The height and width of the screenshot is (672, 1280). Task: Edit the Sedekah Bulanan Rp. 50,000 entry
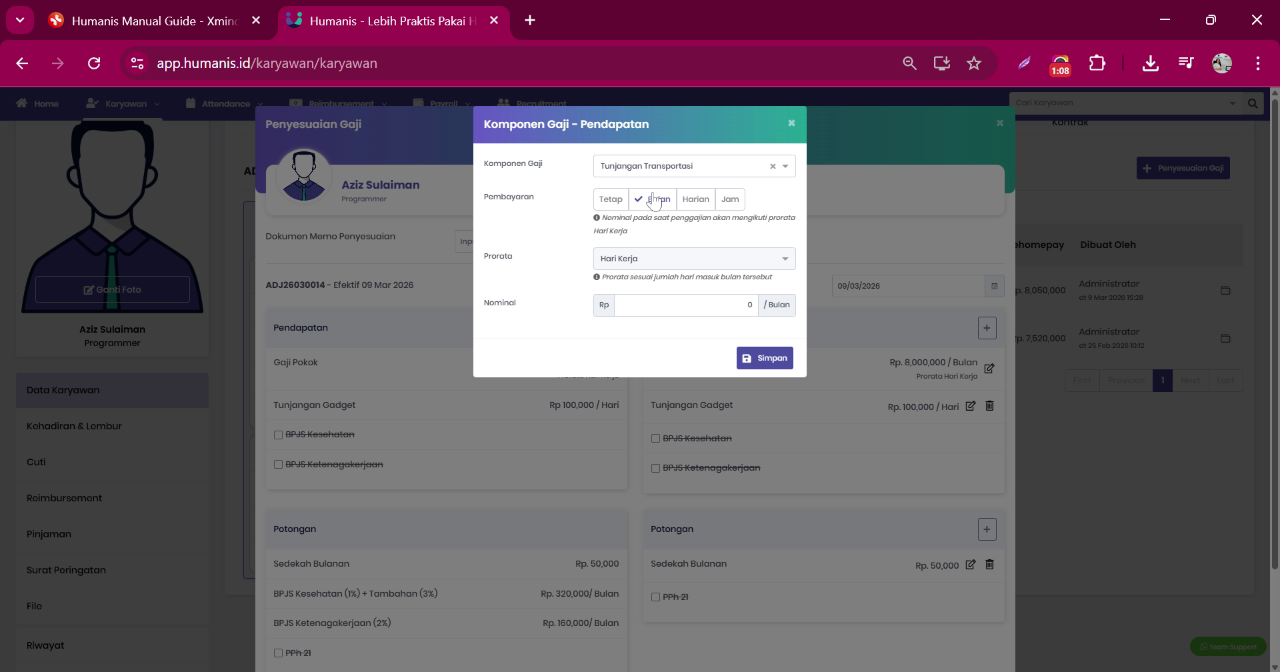point(970,564)
